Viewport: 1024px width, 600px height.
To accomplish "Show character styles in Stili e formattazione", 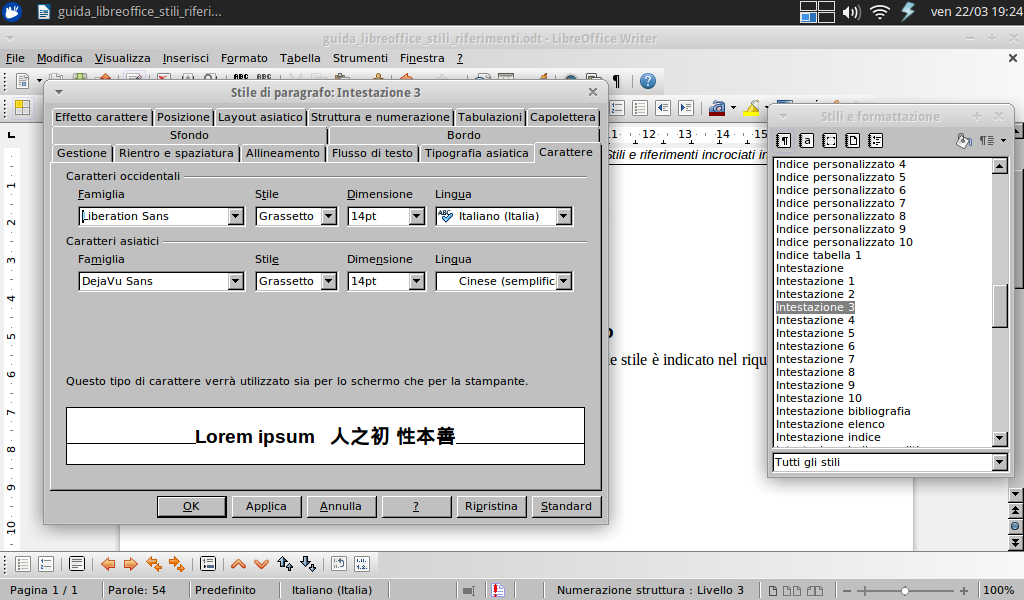I will pos(807,140).
